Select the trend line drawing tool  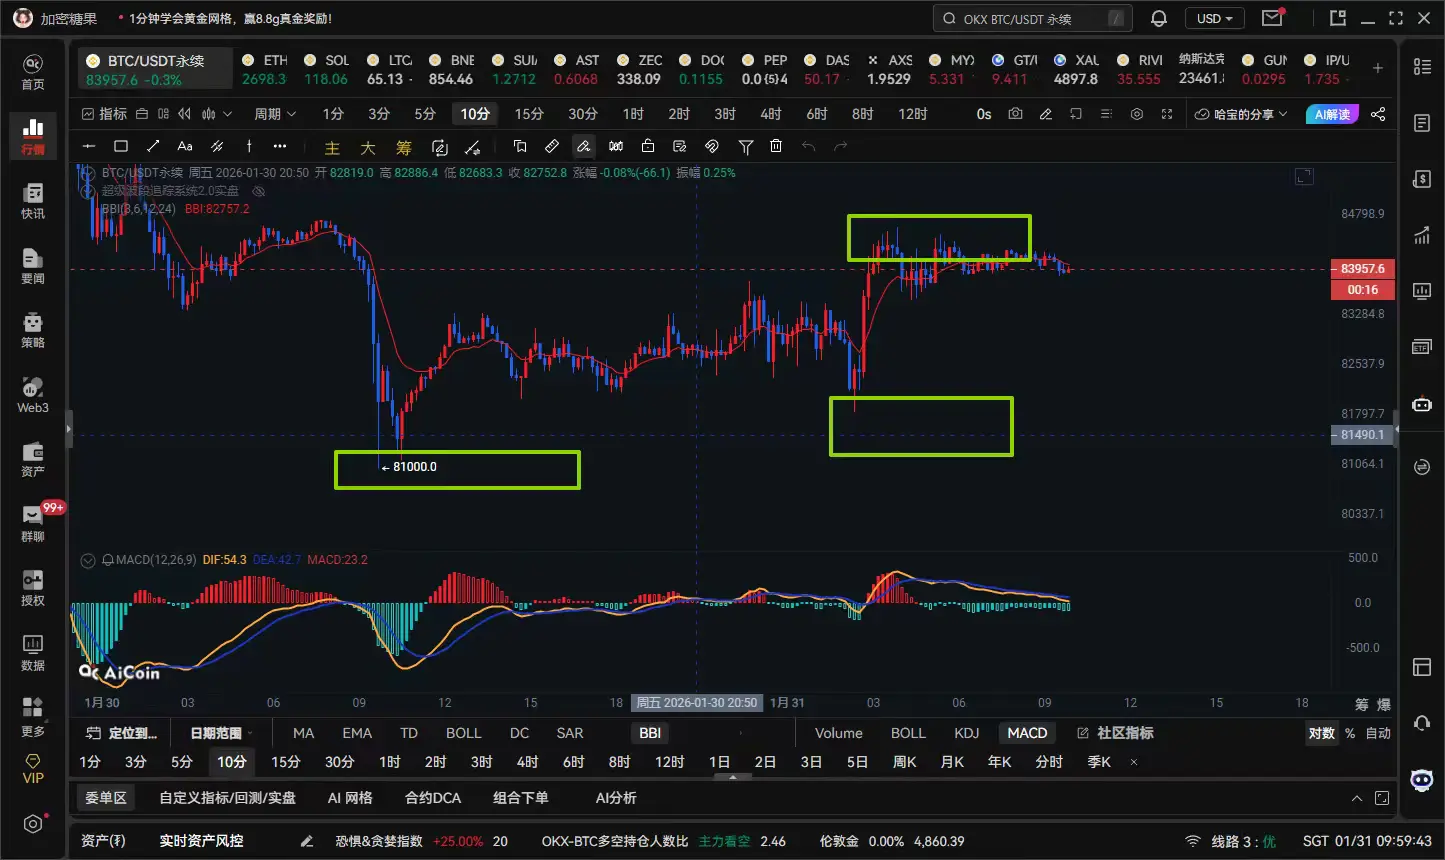pyautogui.click(x=153, y=146)
